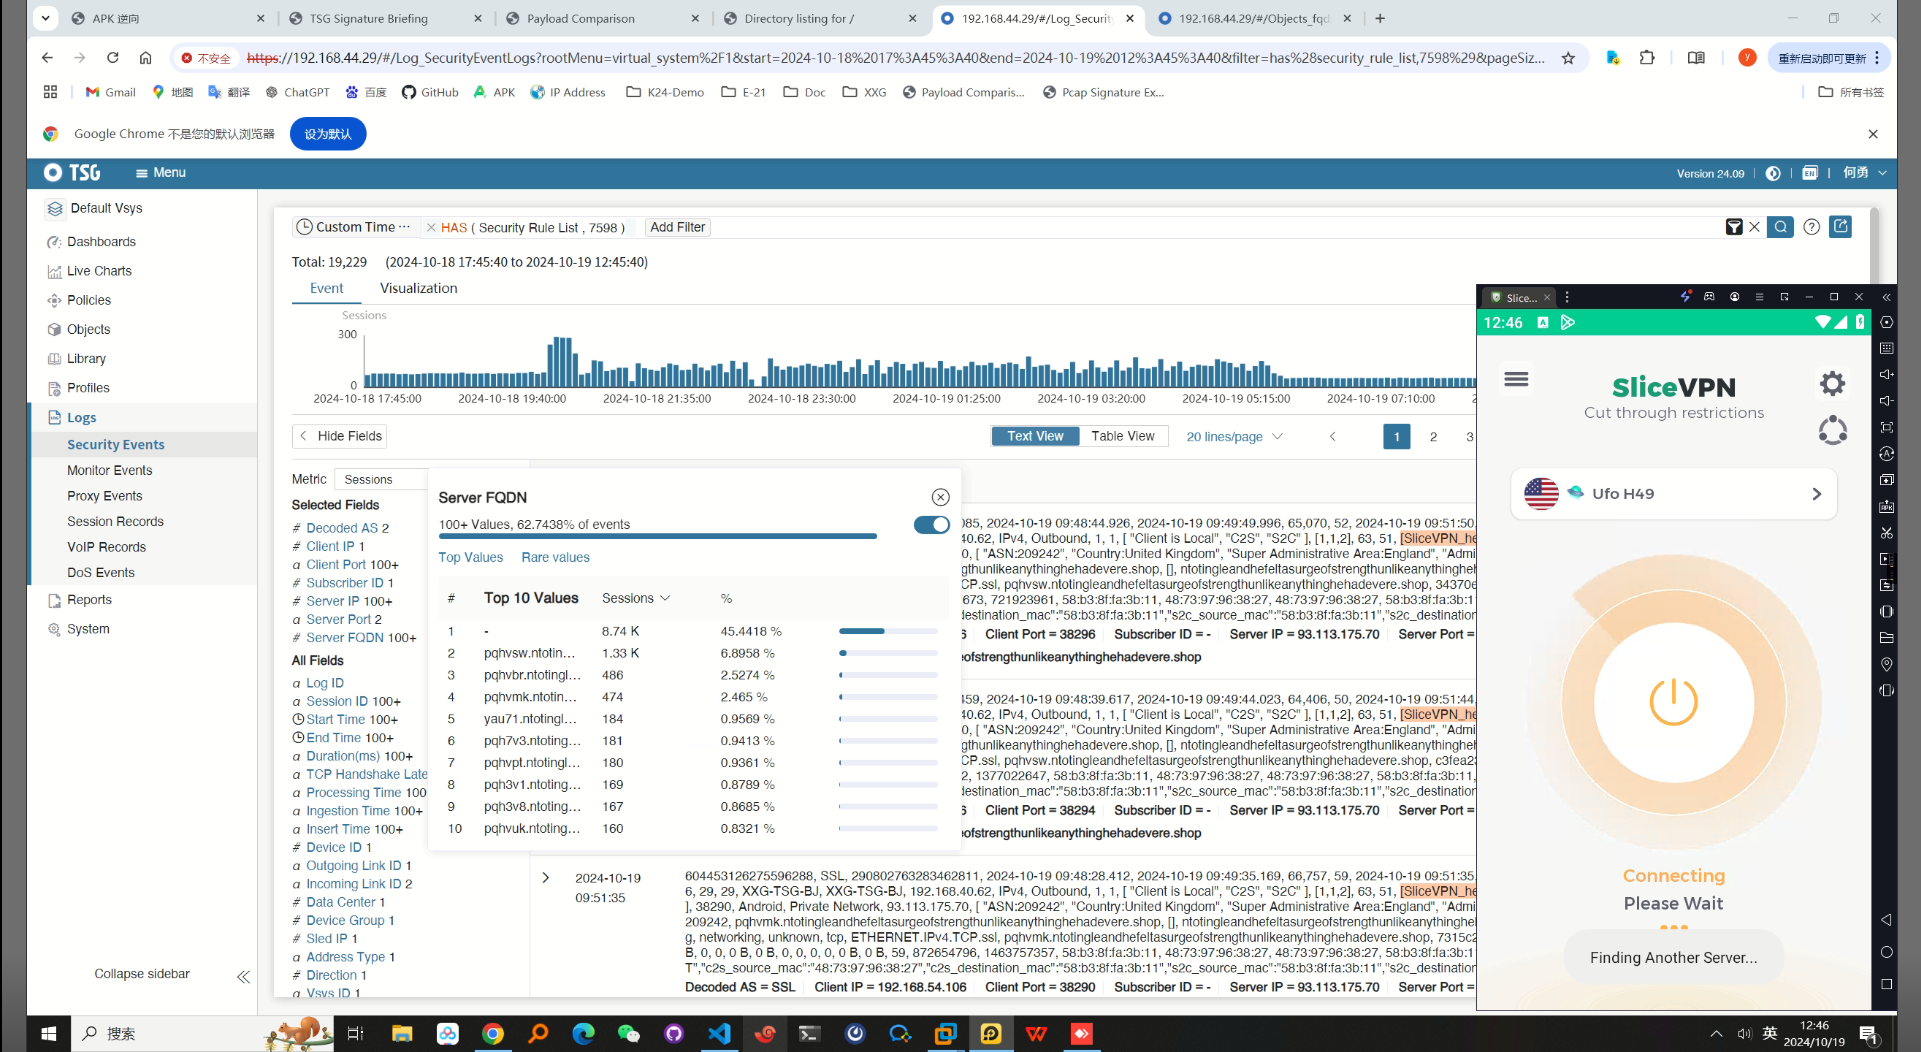The height and width of the screenshot is (1052, 1921).
Task: Switch to the Visualization tab
Action: [x=418, y=288]
